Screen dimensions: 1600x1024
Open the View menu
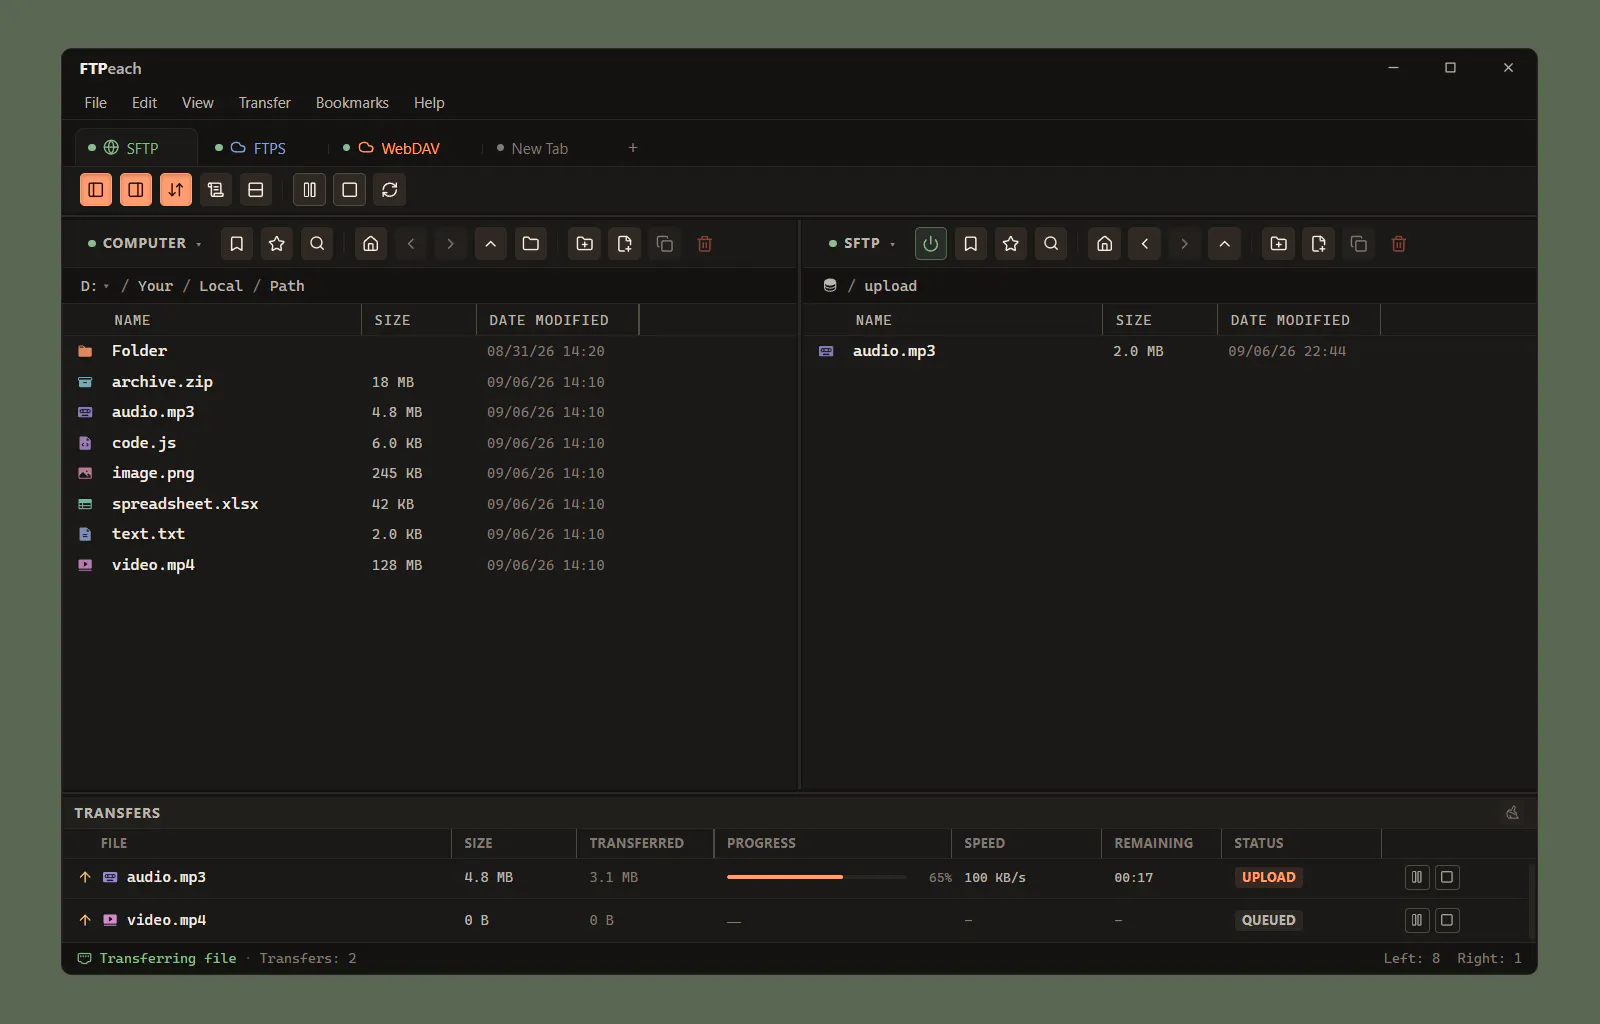(198, 103)
